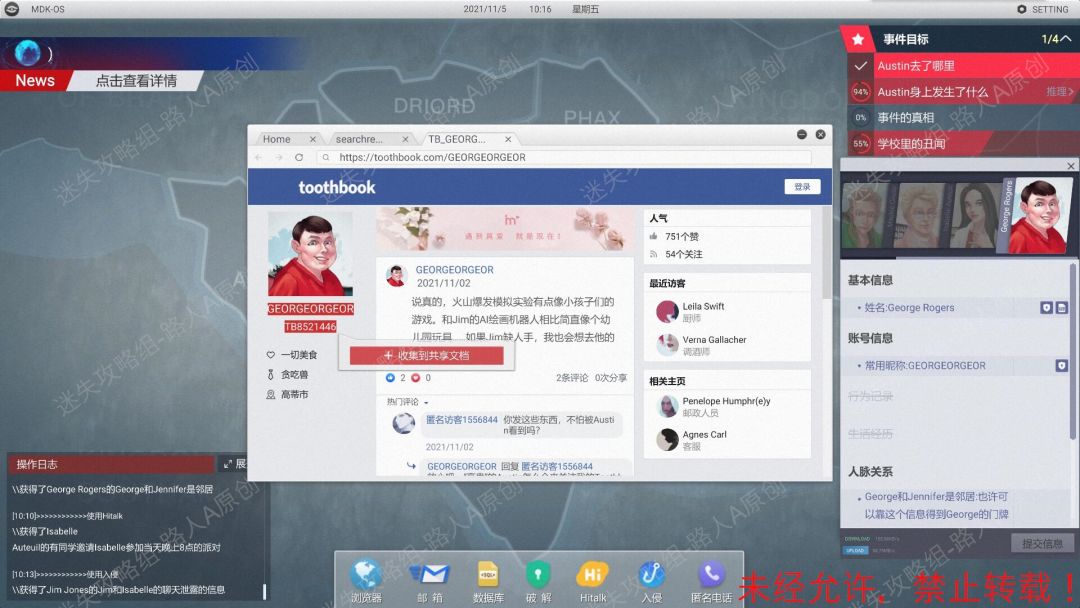Click the shield icon beside 常用昵称:GEORGEORGEOR
Viewport: 1080px width, 608px height.
coord(1061,366)
